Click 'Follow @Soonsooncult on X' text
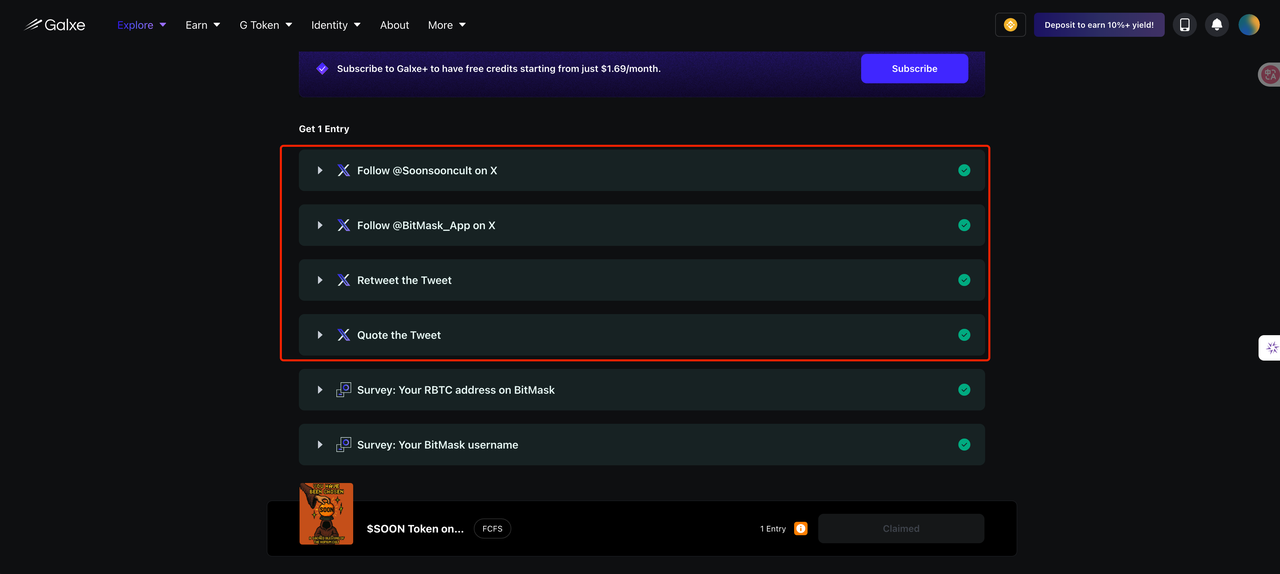1280x574 pixels. pyautogui.click(x=427, y=171)
